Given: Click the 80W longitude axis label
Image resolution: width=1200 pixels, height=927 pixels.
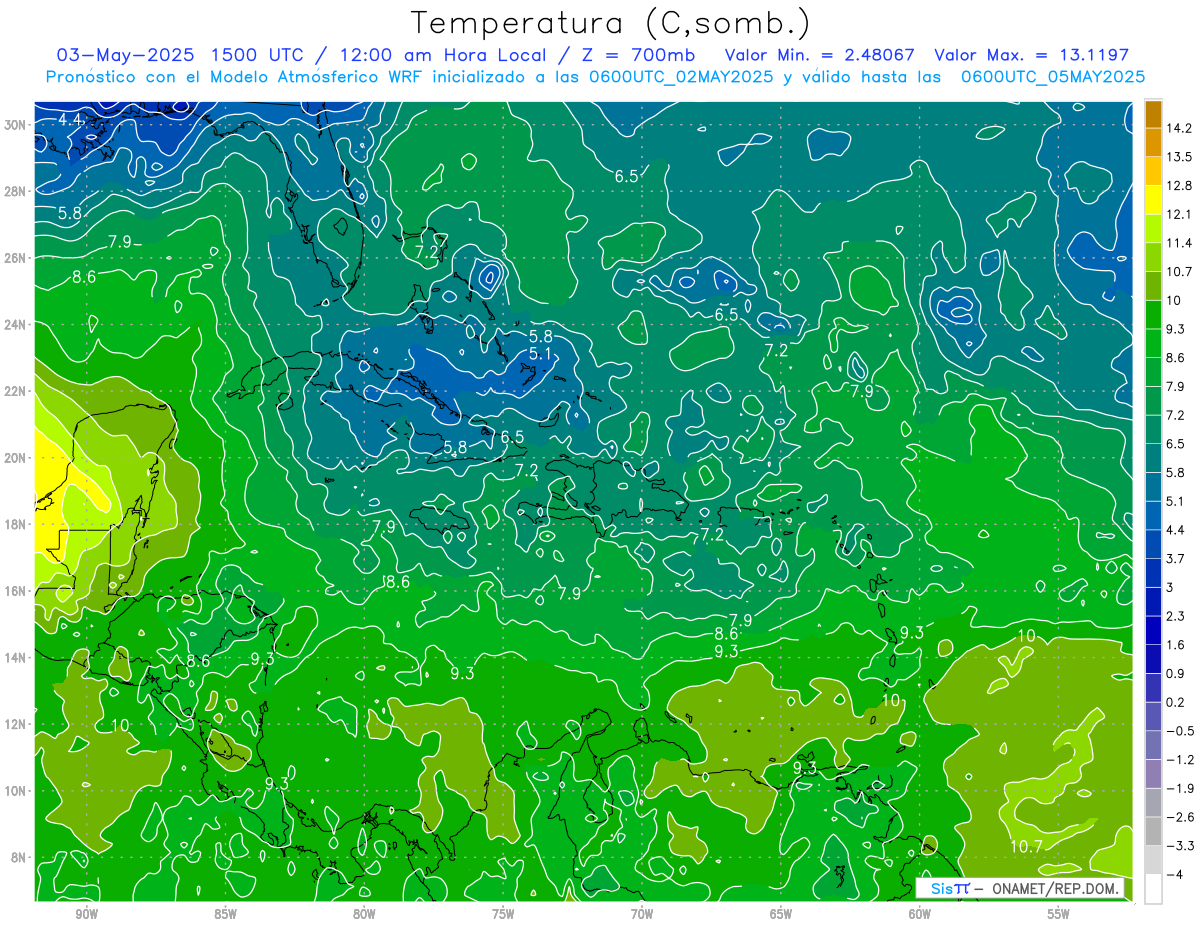Looking at the screenshot, I should click(x=364, y=914).
